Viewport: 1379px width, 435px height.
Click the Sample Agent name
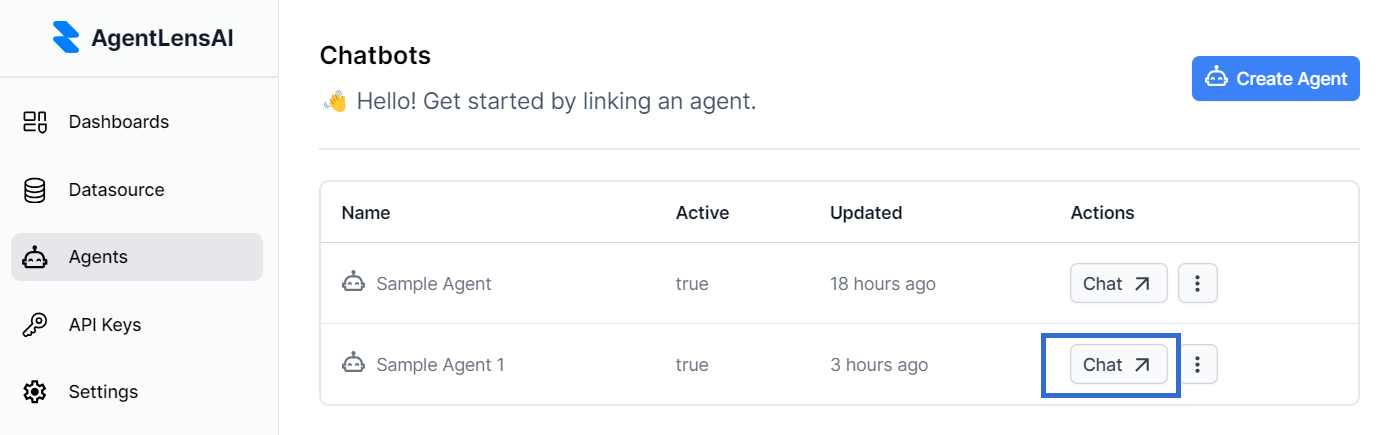tap(433, 284)
